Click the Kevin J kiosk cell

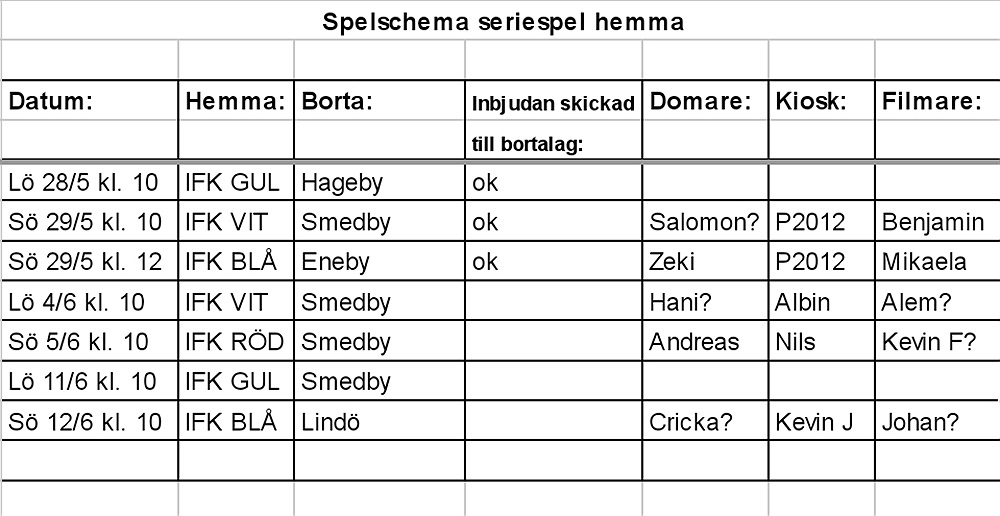821,421
